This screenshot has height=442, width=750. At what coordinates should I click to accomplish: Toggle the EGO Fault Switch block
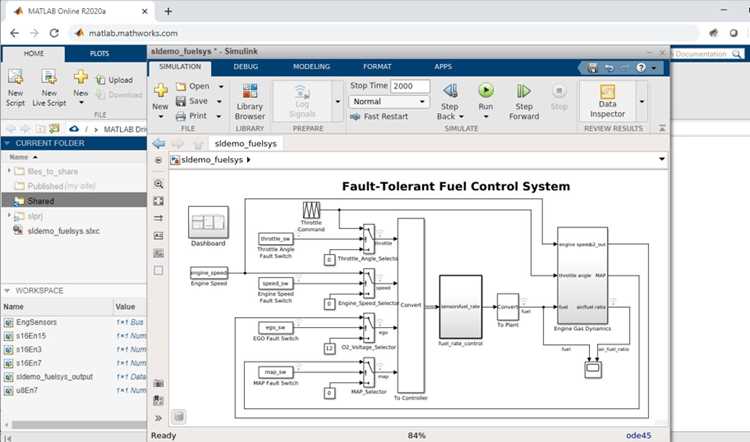276,328
